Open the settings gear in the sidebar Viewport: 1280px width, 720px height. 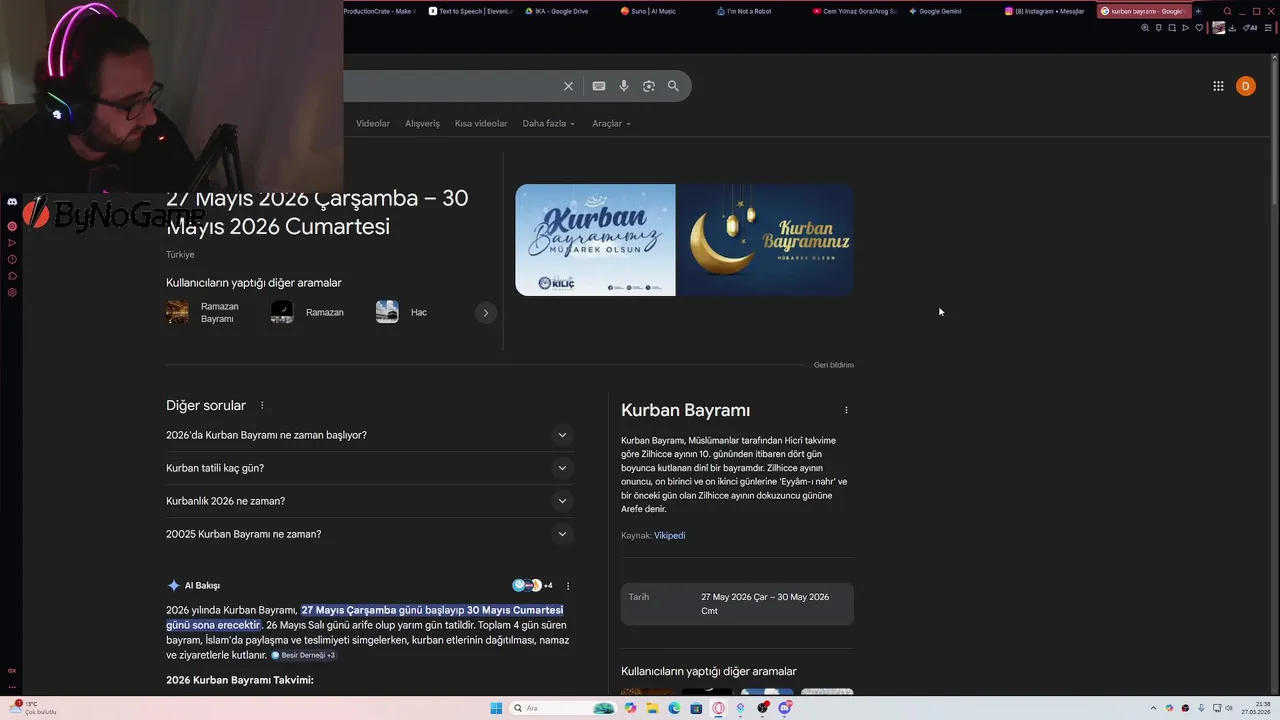12,293
